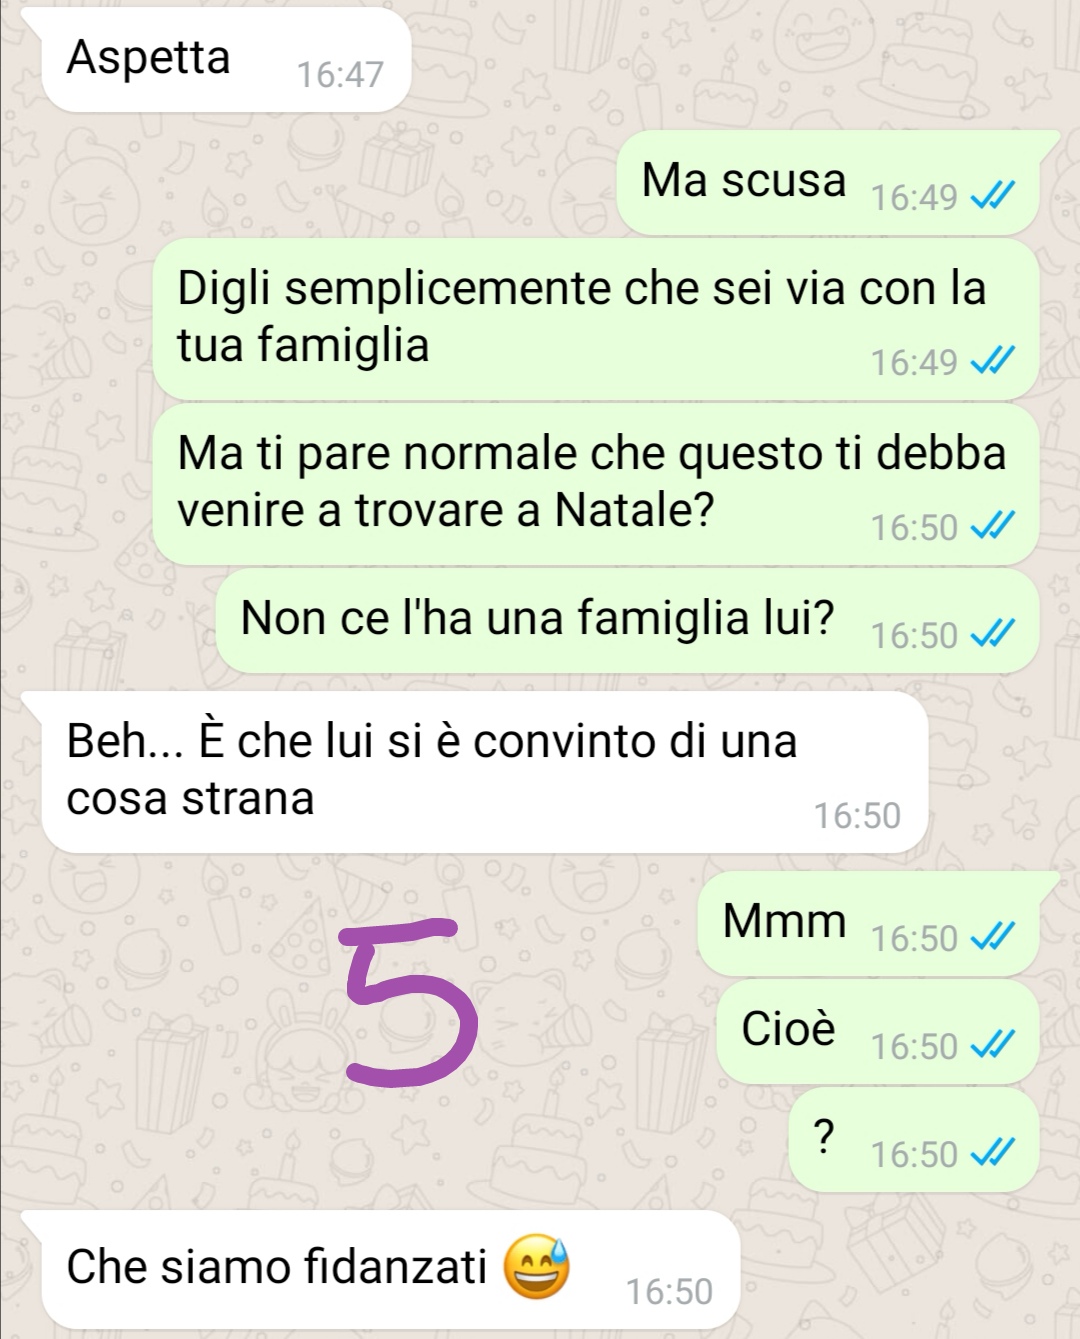1080x1339 pixels.
Task: Tap the read receipt ticks on 'Cioè'
Action: tap(993, 1045)
